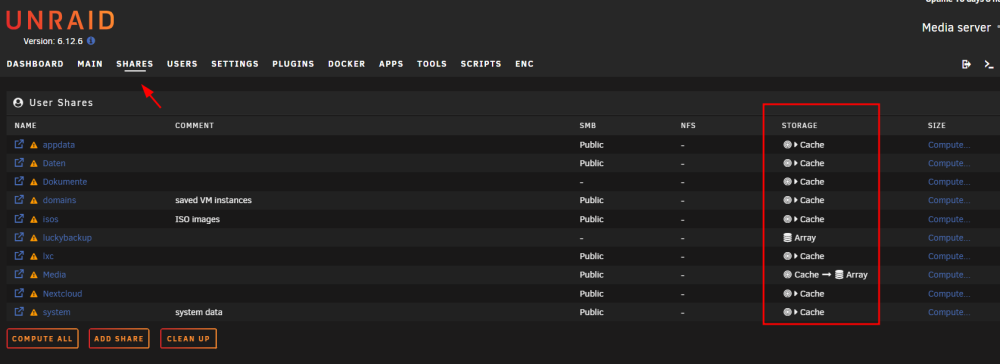Viewport: 1000px width, 364px height.
Task: Switch to the Dashboard tab
Action: [x=35, y=64]
